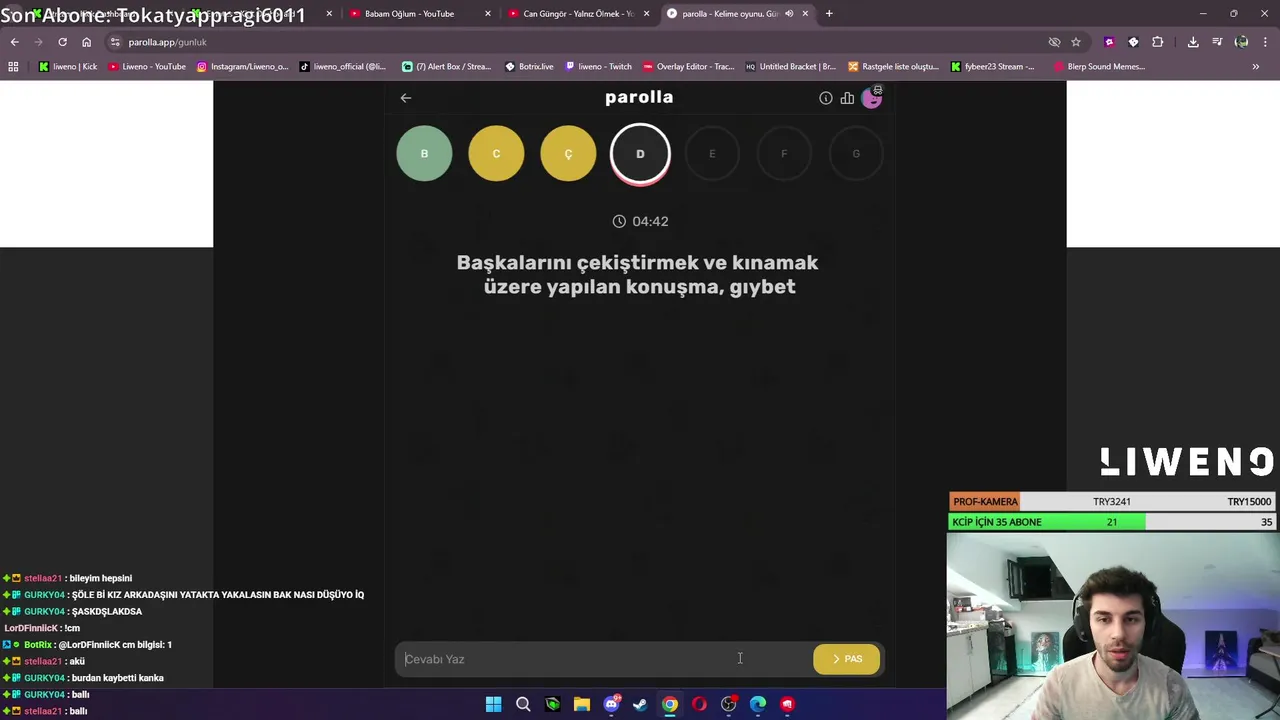
Task: Open the parolla statistics chart icon
Action: (847, 98)
